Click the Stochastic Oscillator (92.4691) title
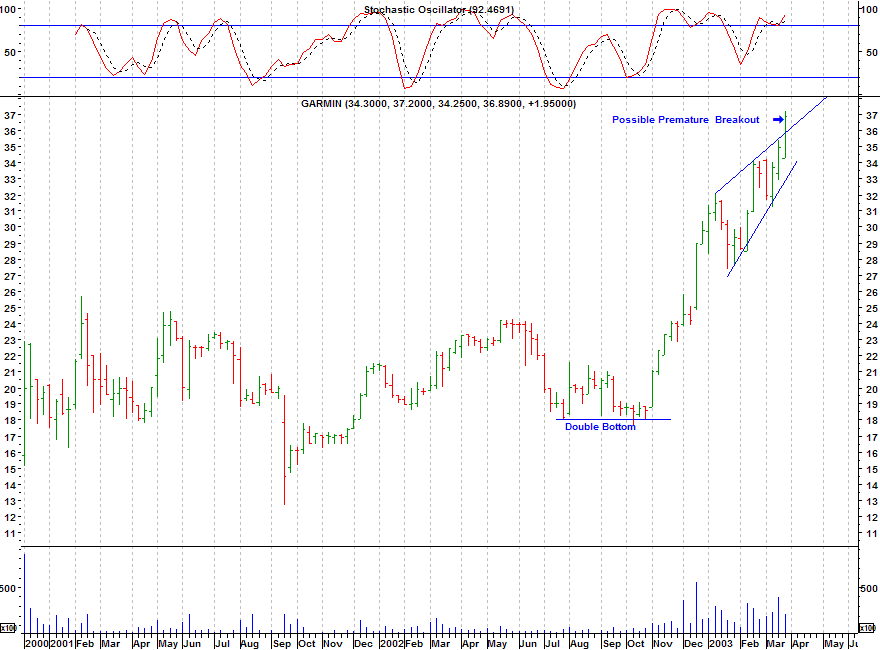880x650 pixels. pyautogui.click(x=439, y=10)
